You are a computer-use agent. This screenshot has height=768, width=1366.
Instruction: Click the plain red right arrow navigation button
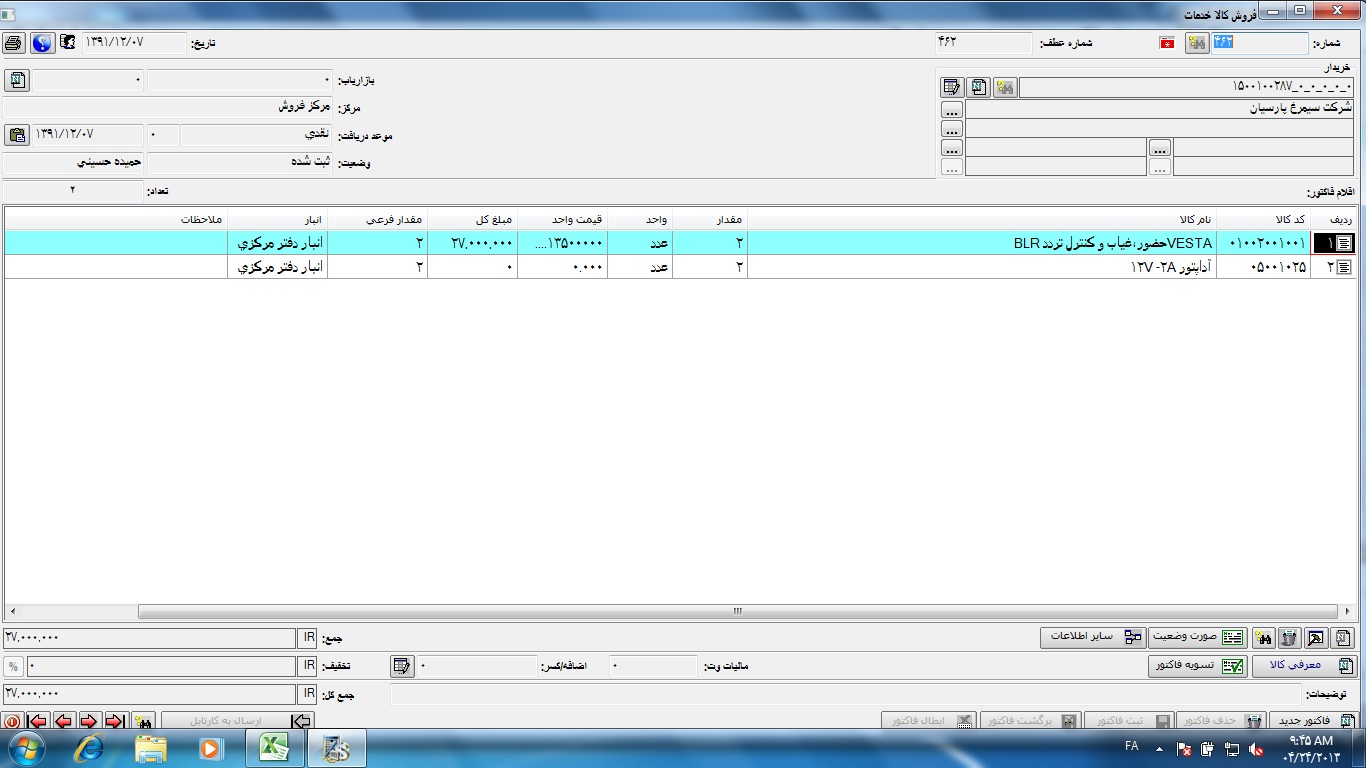click(89, 721)
